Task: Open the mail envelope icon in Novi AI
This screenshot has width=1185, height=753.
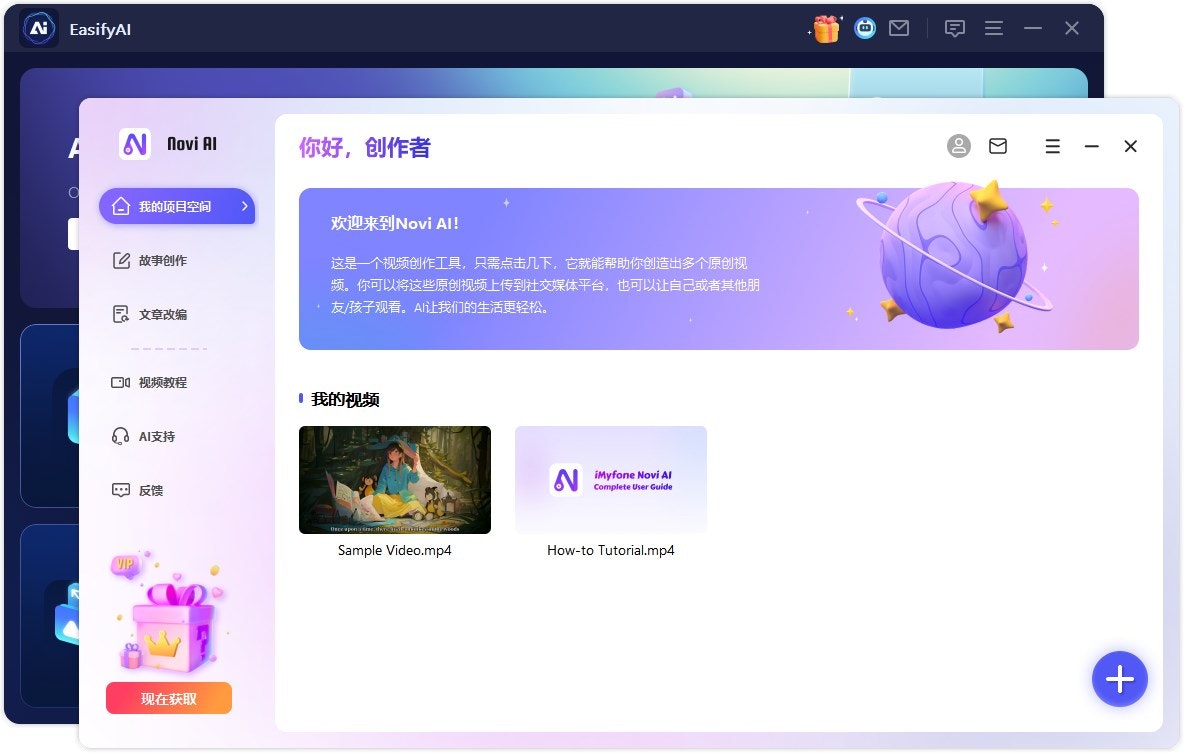Action: pyautogui.click(x=998, y=146)
